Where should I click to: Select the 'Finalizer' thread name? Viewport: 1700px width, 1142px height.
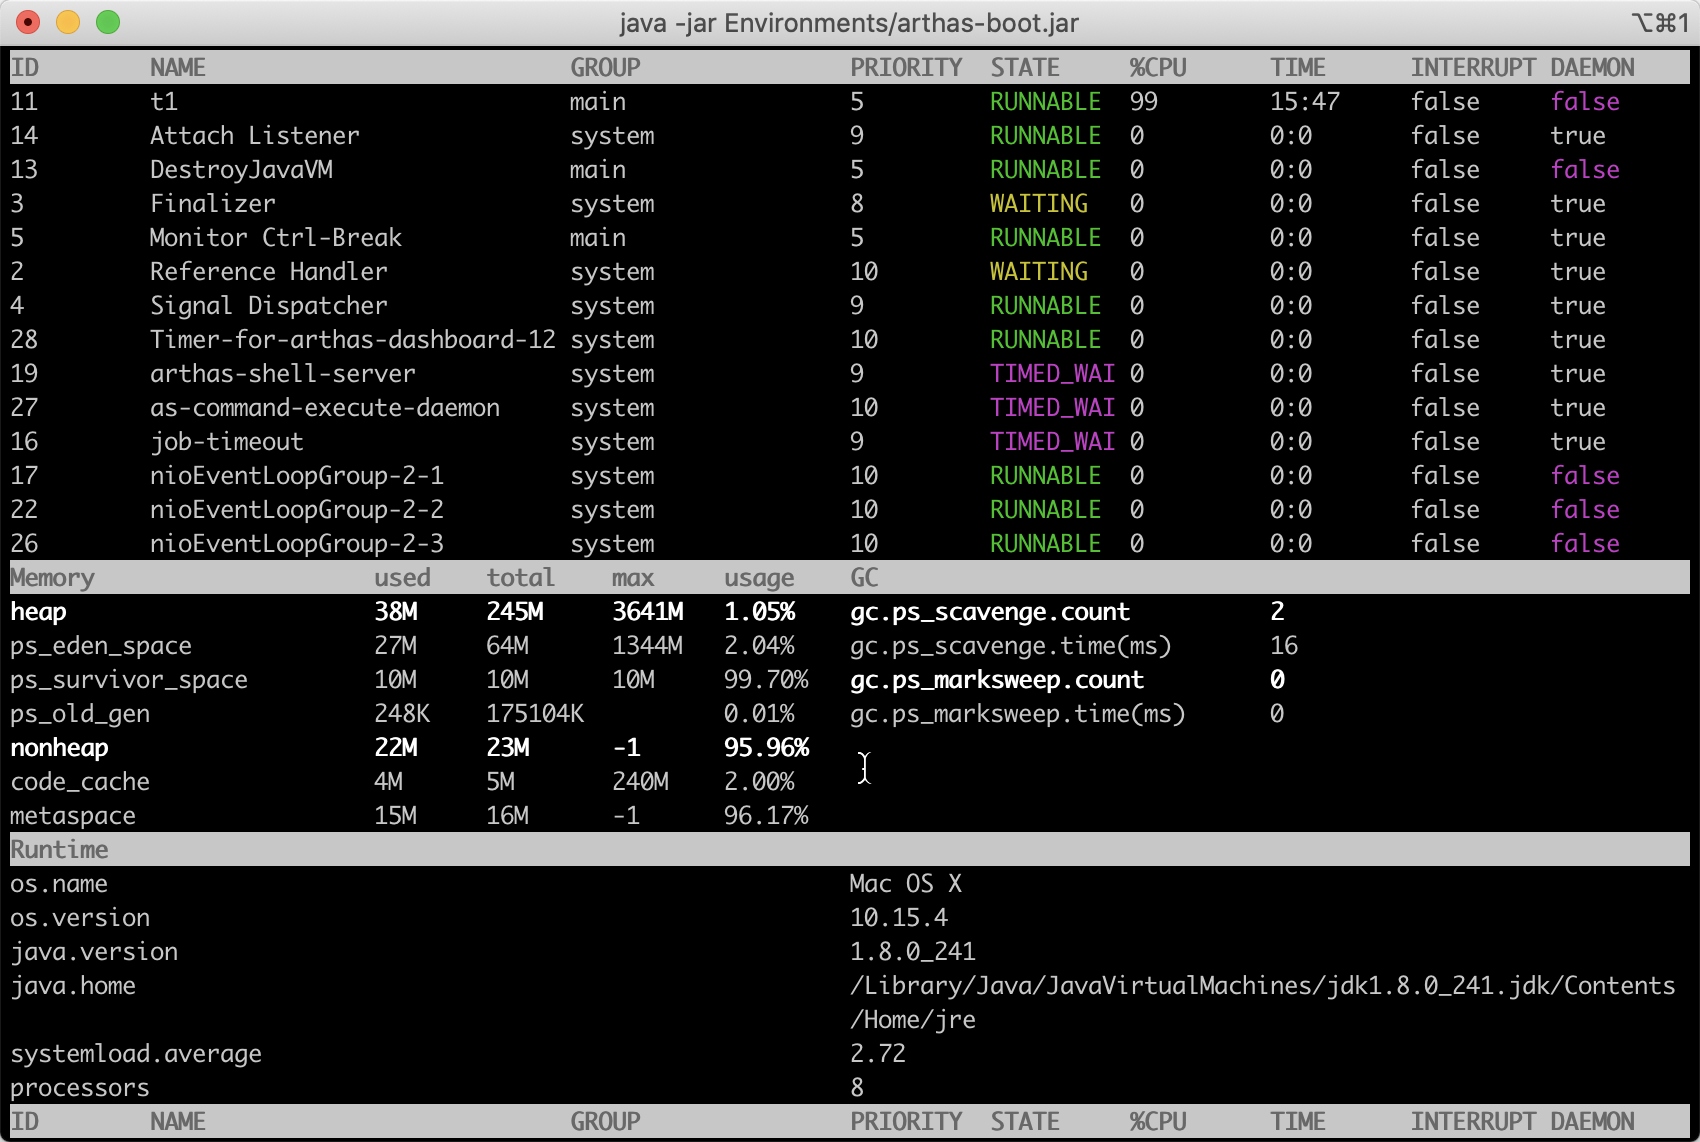pos(213,204)
